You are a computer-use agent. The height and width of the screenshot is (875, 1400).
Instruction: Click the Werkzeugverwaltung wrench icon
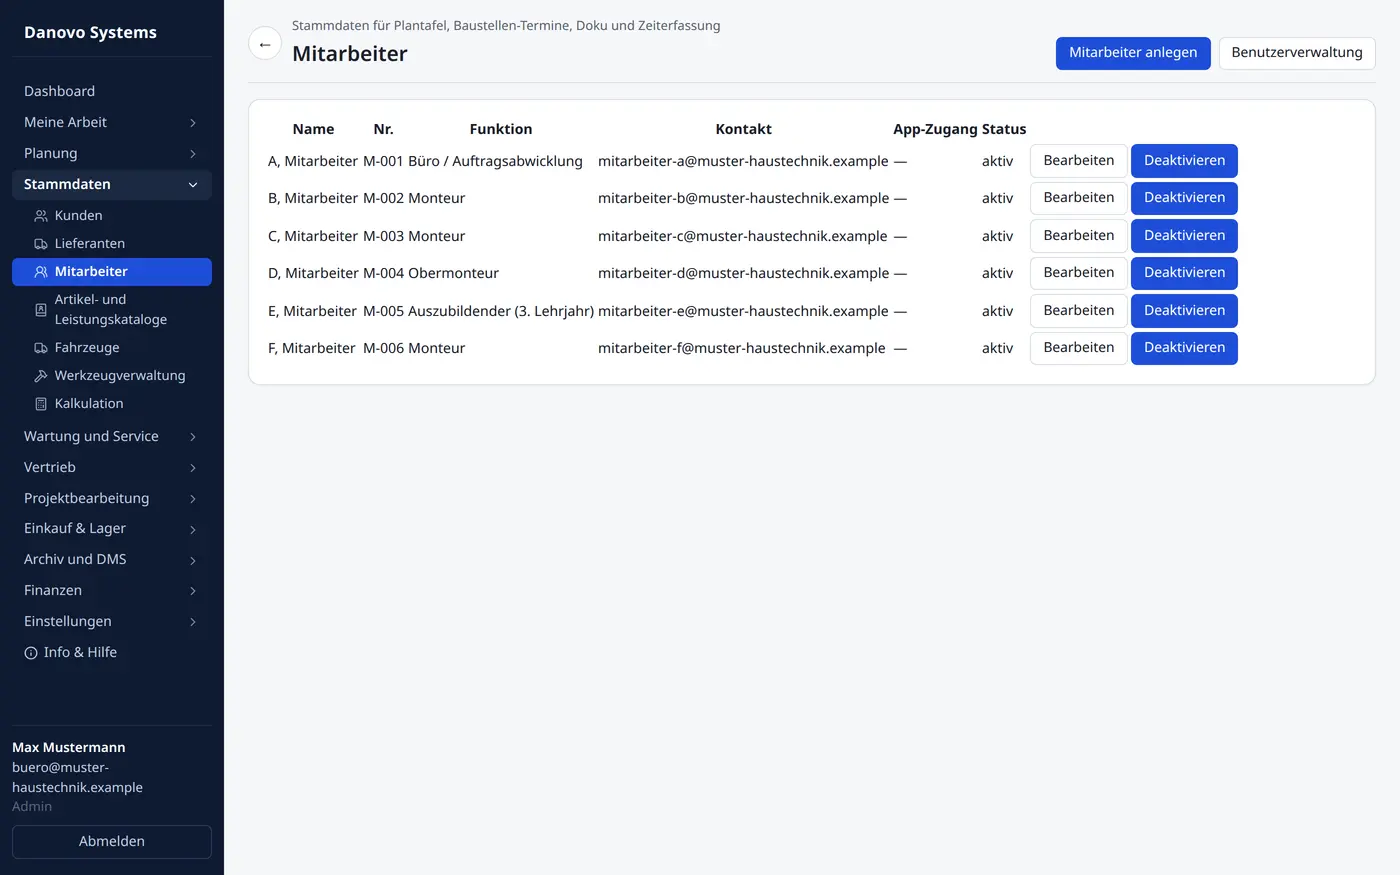pos(41,376)
